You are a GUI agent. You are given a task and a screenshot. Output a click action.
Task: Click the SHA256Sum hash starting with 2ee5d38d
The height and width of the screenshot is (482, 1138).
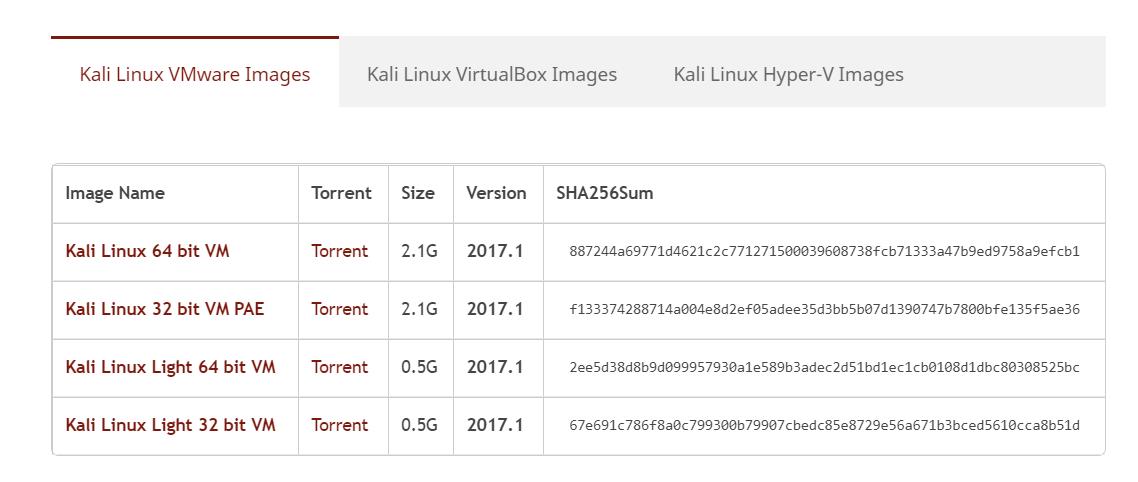point(824,368)
